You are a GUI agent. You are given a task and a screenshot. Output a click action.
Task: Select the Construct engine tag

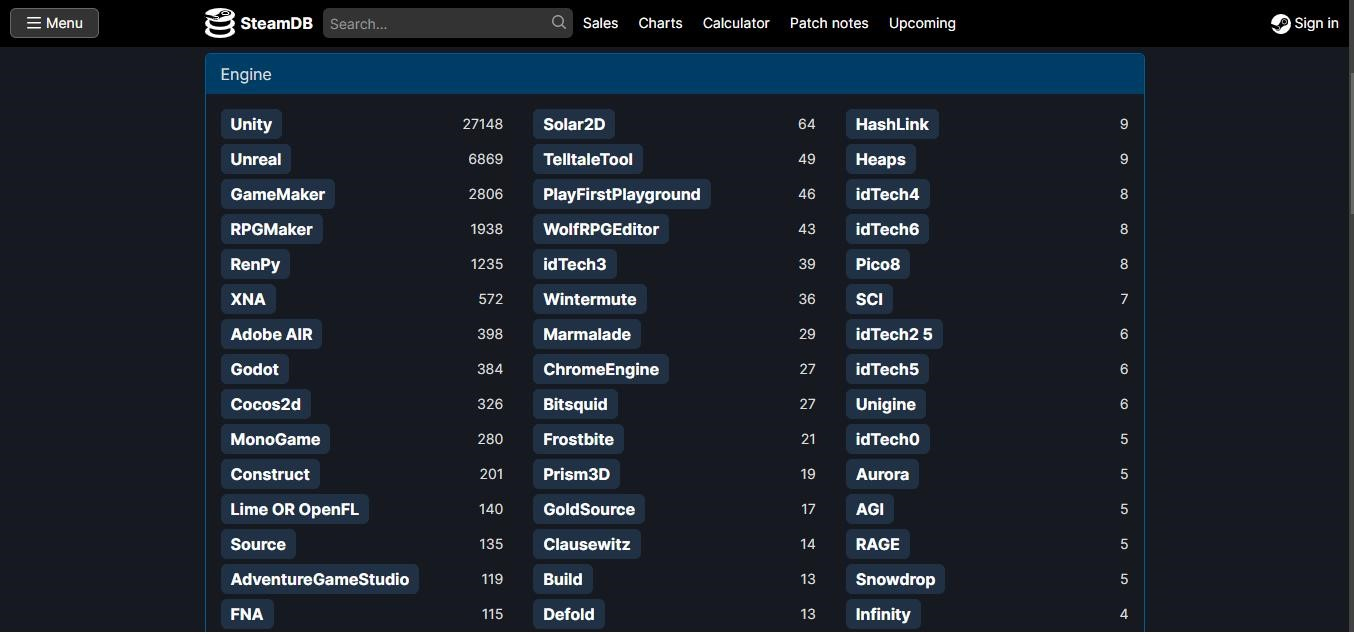pos(270,474)
